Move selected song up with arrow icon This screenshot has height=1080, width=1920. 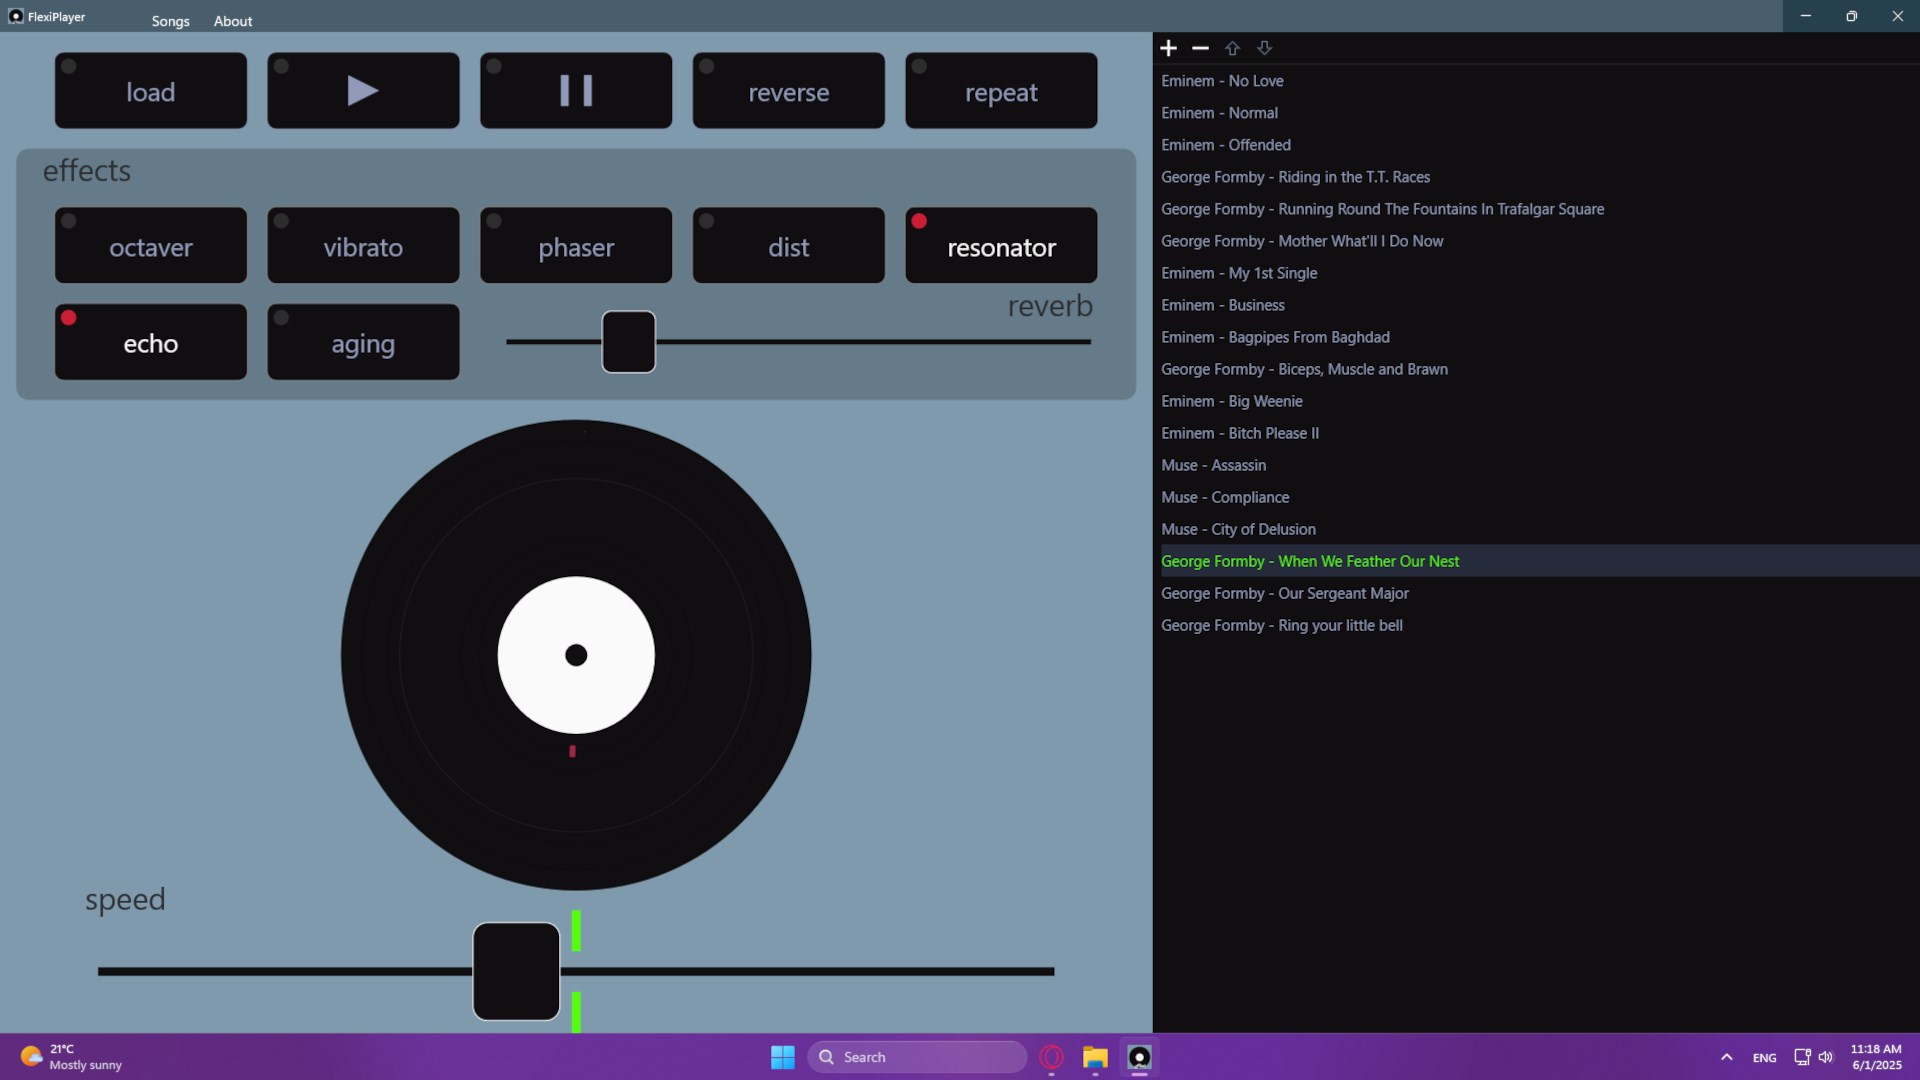pyautogui.click(x=1232, y=48)
